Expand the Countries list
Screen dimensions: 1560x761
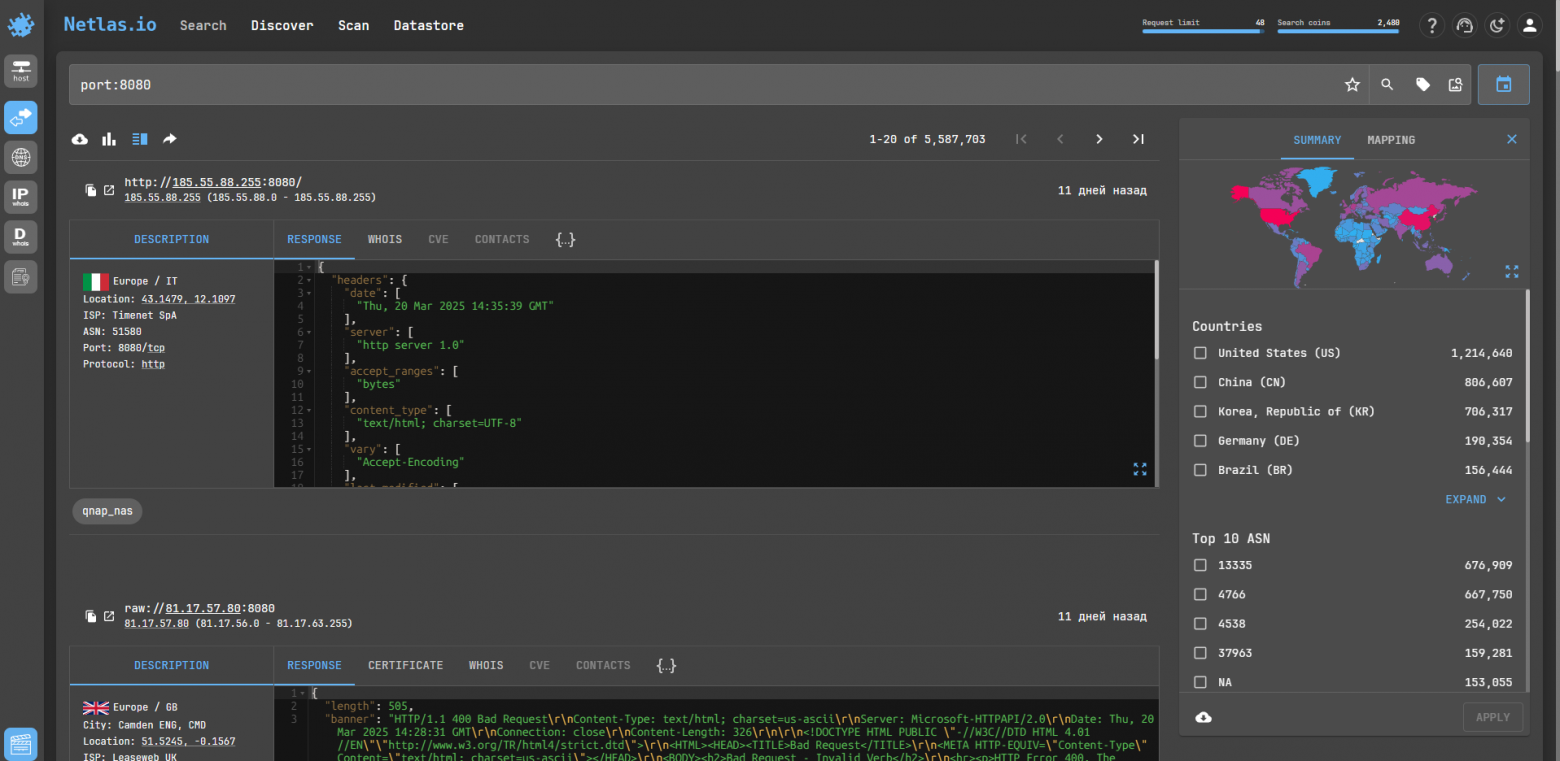[1475, 499]
